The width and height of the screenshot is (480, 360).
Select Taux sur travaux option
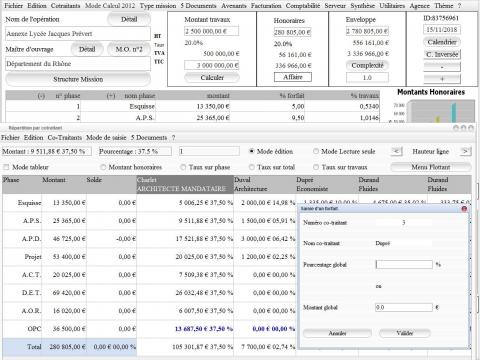(316, 167)
